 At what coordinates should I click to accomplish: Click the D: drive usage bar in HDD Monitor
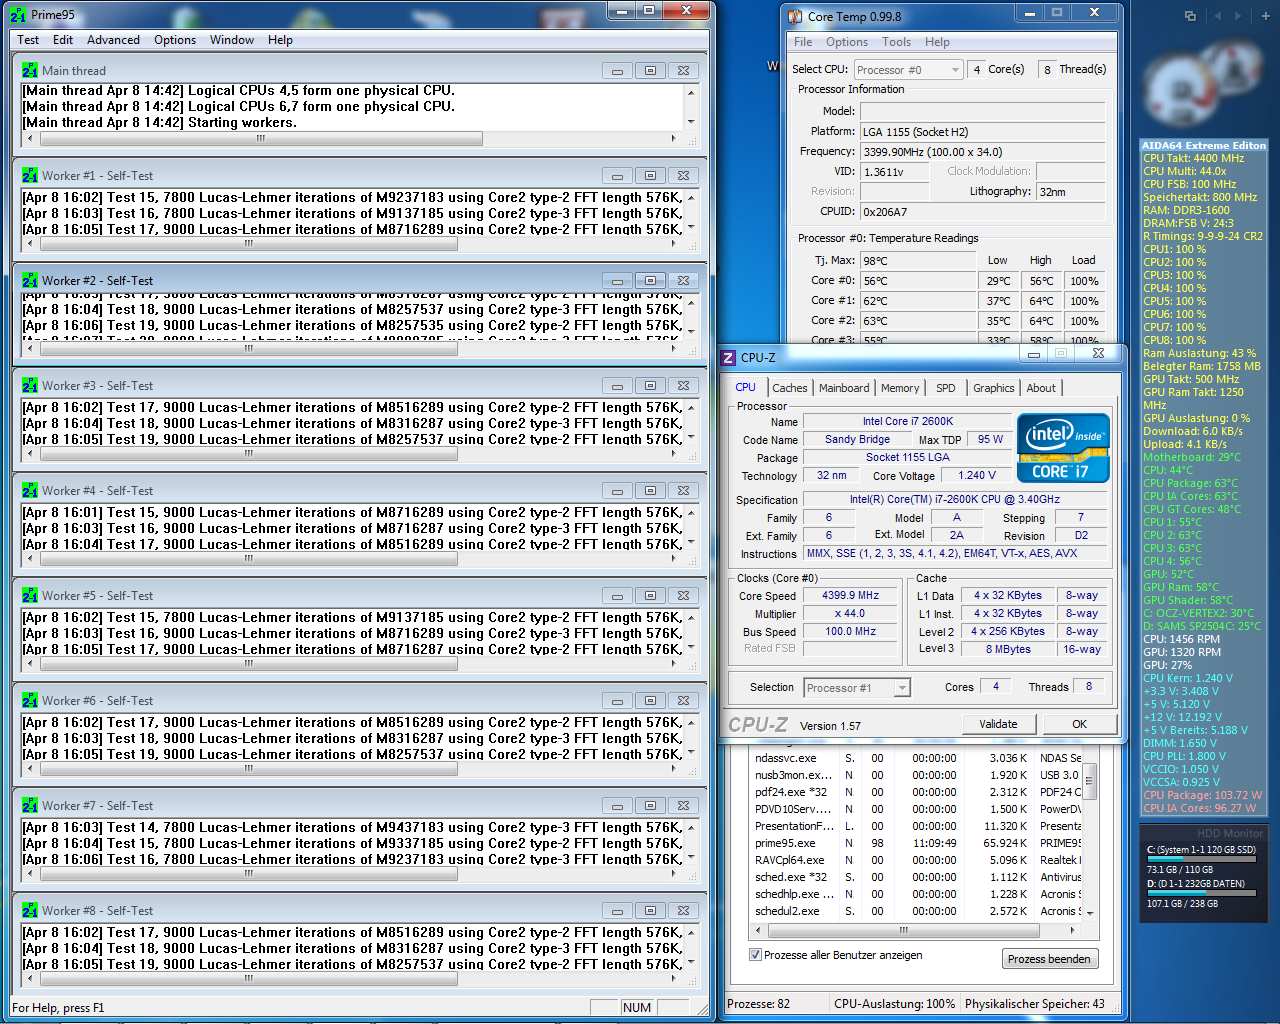point(1201,893)
